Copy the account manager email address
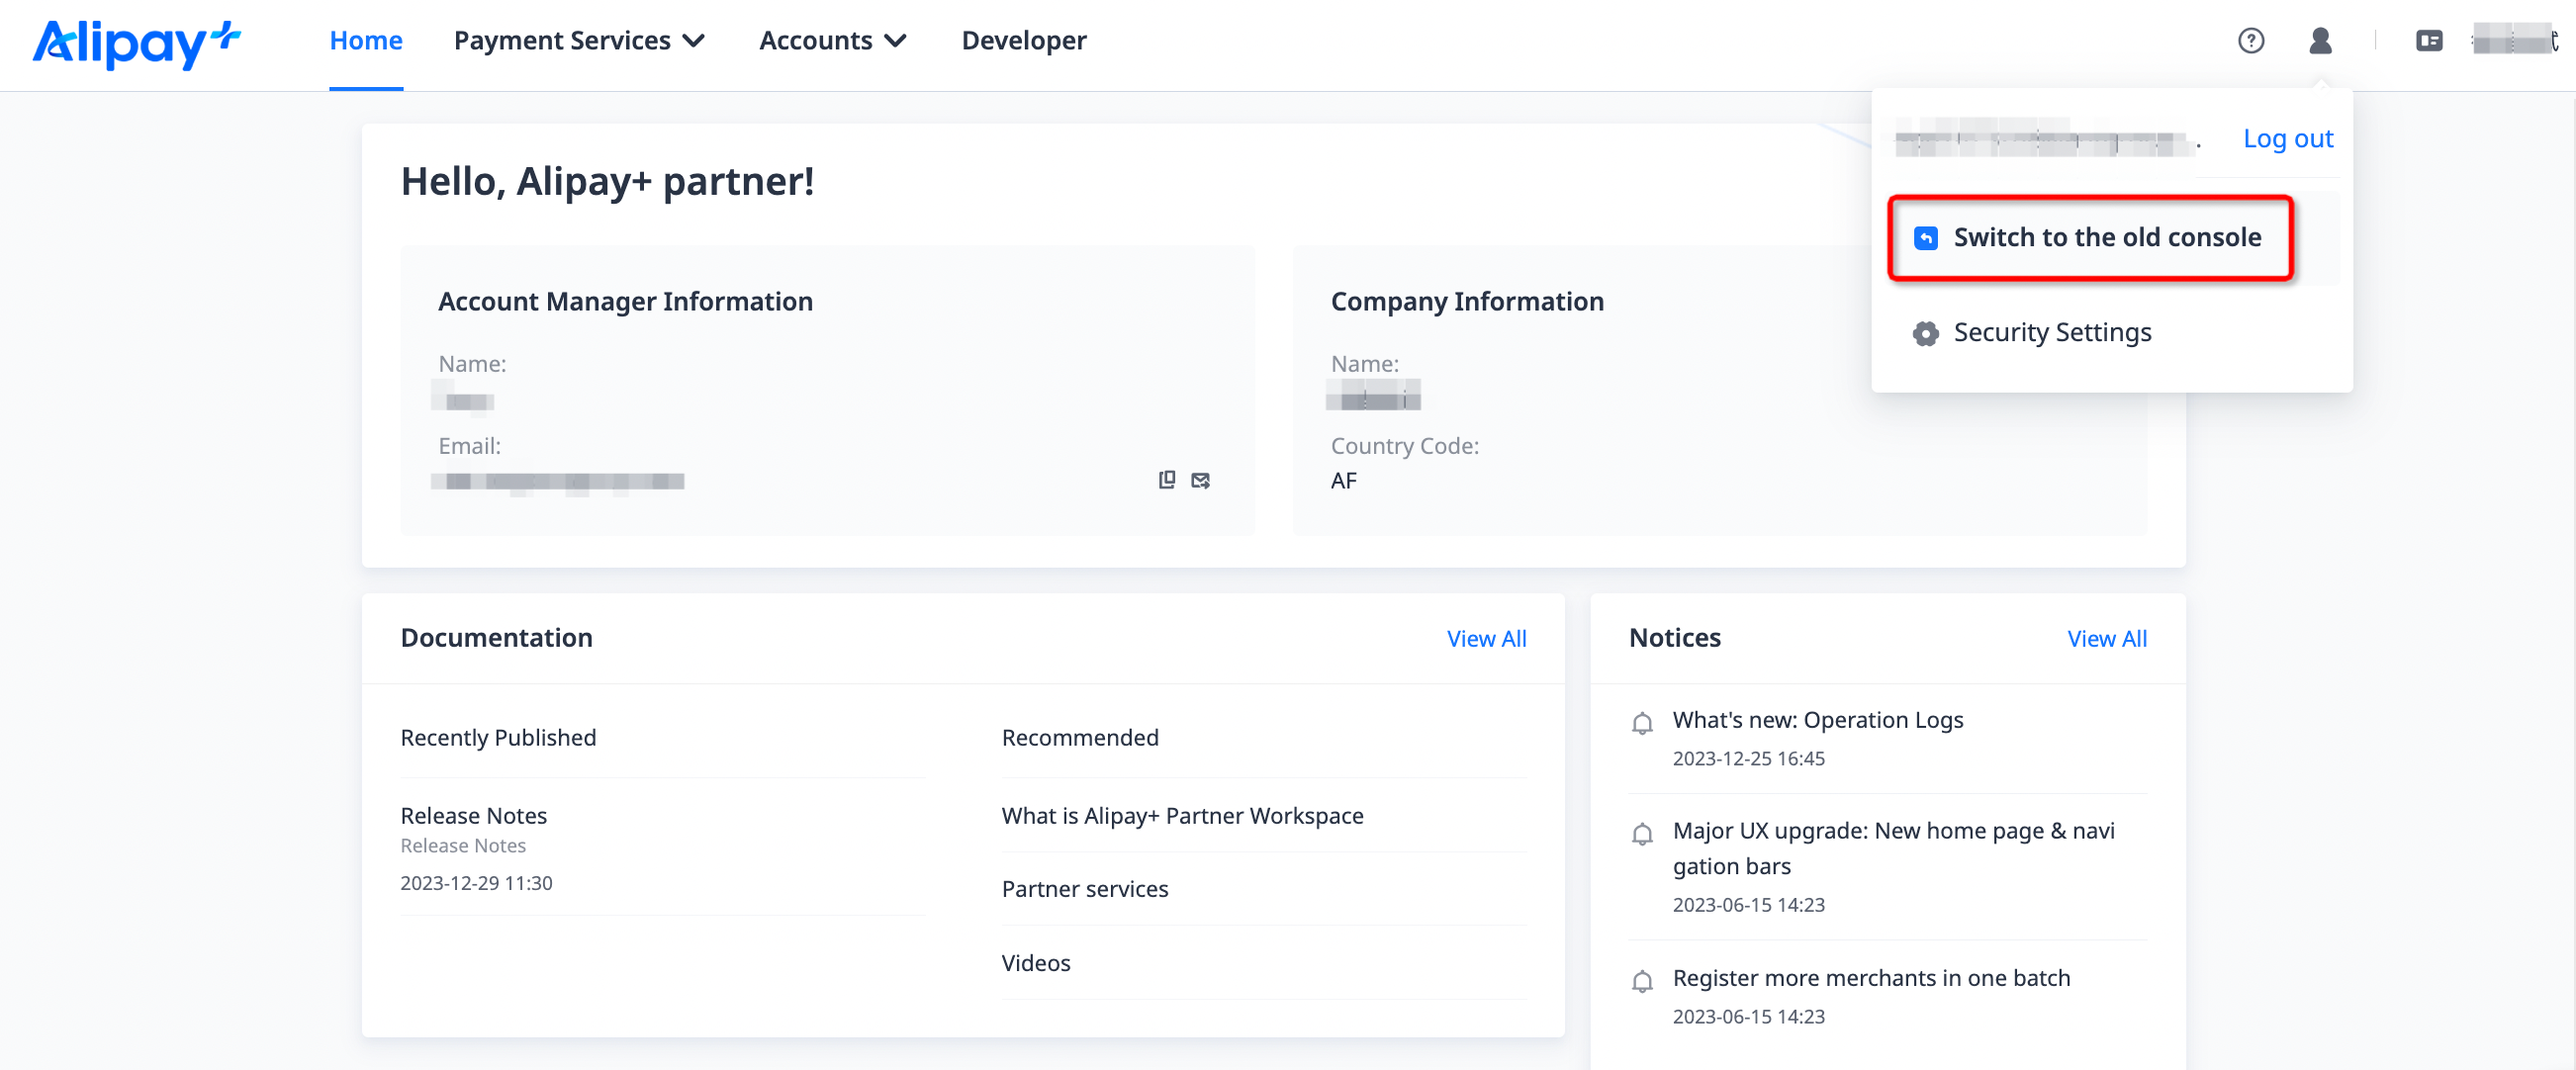Screen dimensions: 2576x1070 1166,480
